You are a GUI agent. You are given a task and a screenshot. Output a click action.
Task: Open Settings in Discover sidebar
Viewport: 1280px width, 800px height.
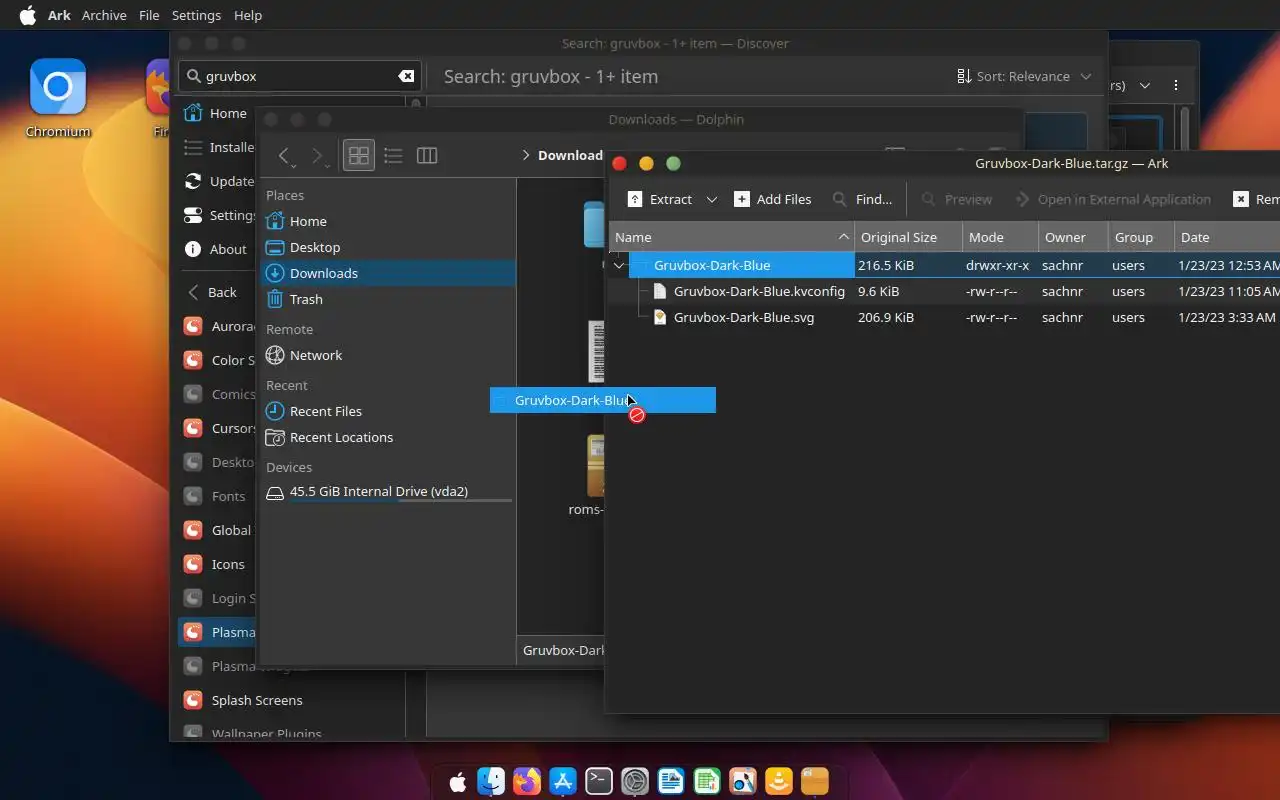click(218, 215)
